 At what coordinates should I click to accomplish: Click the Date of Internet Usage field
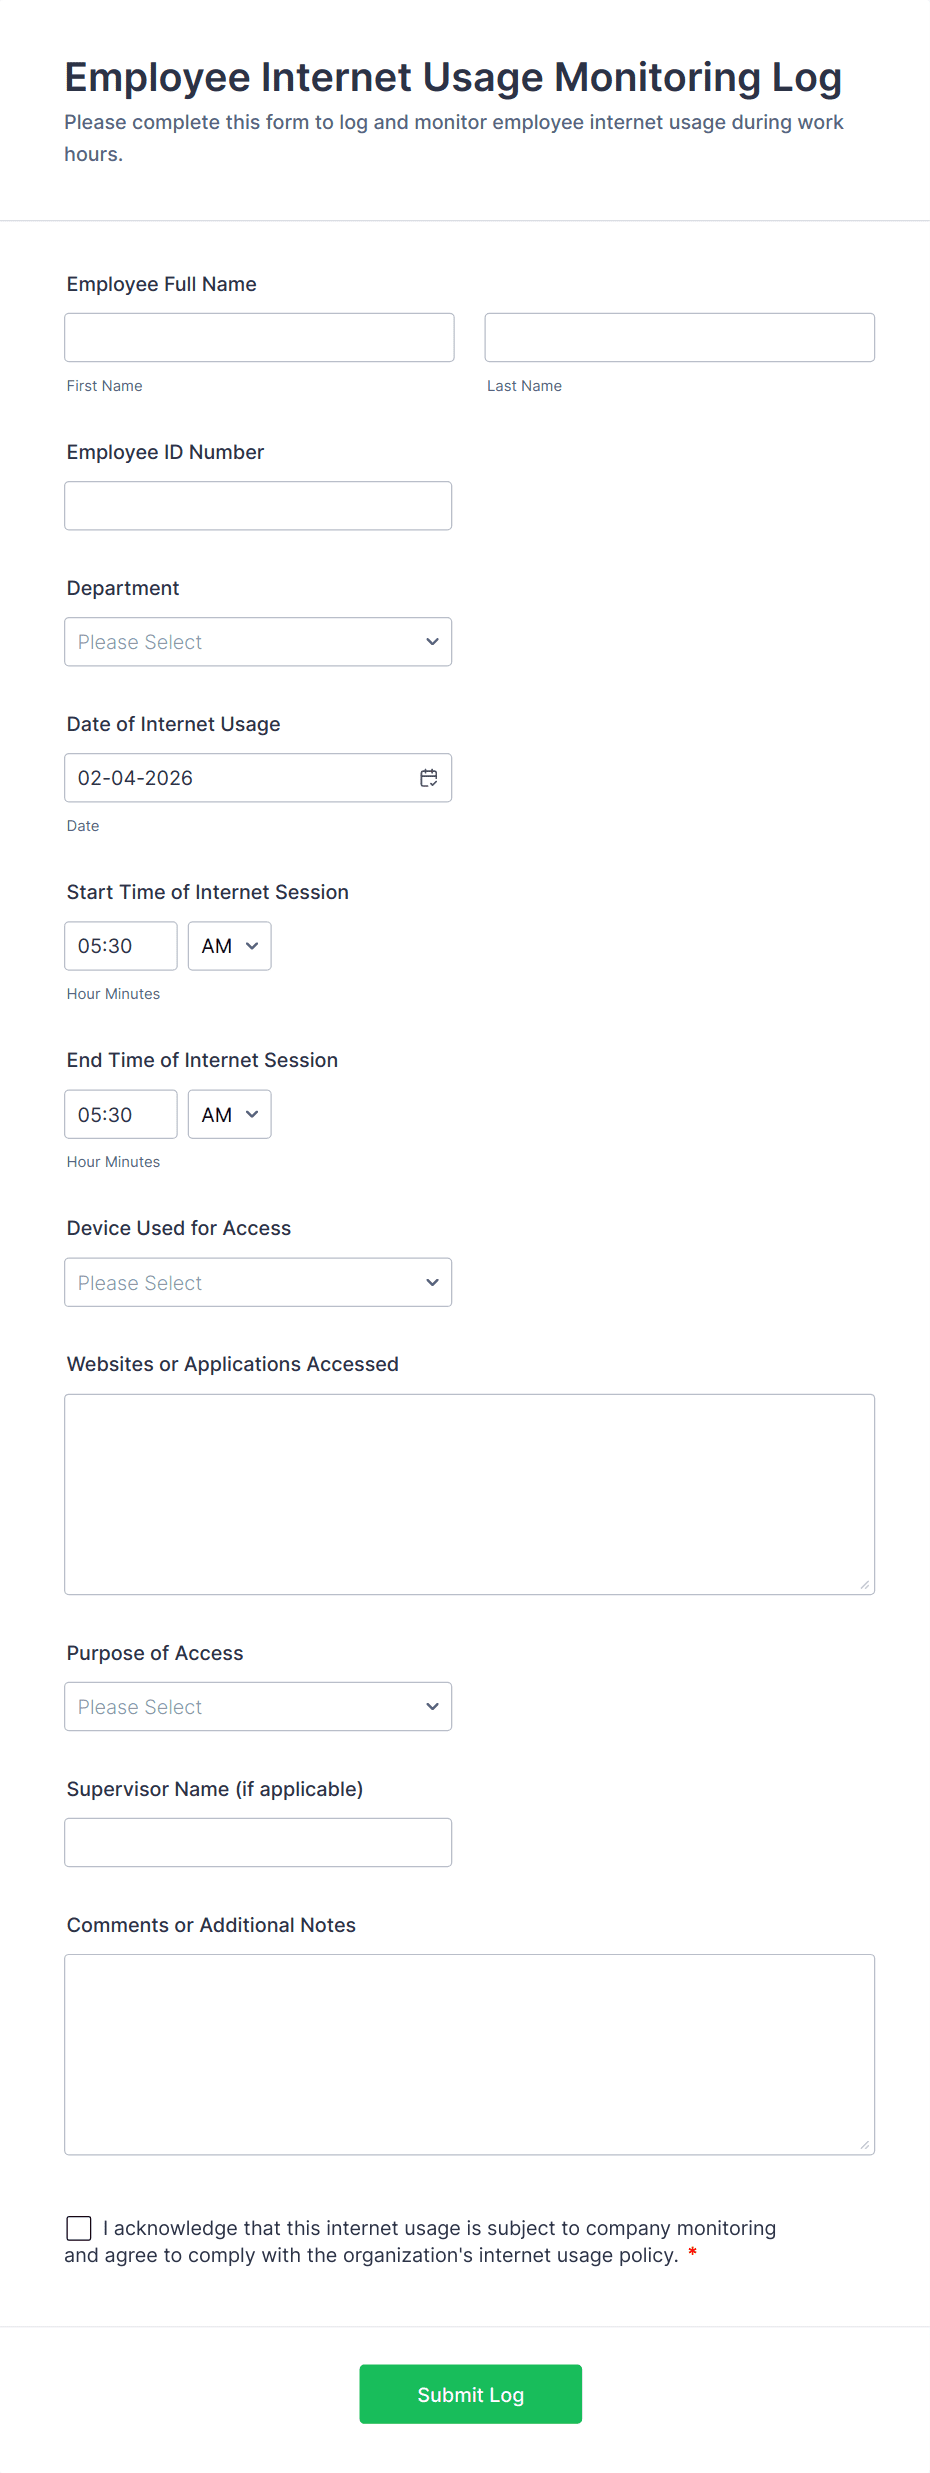pyautogui.click(x=258, y=778)
